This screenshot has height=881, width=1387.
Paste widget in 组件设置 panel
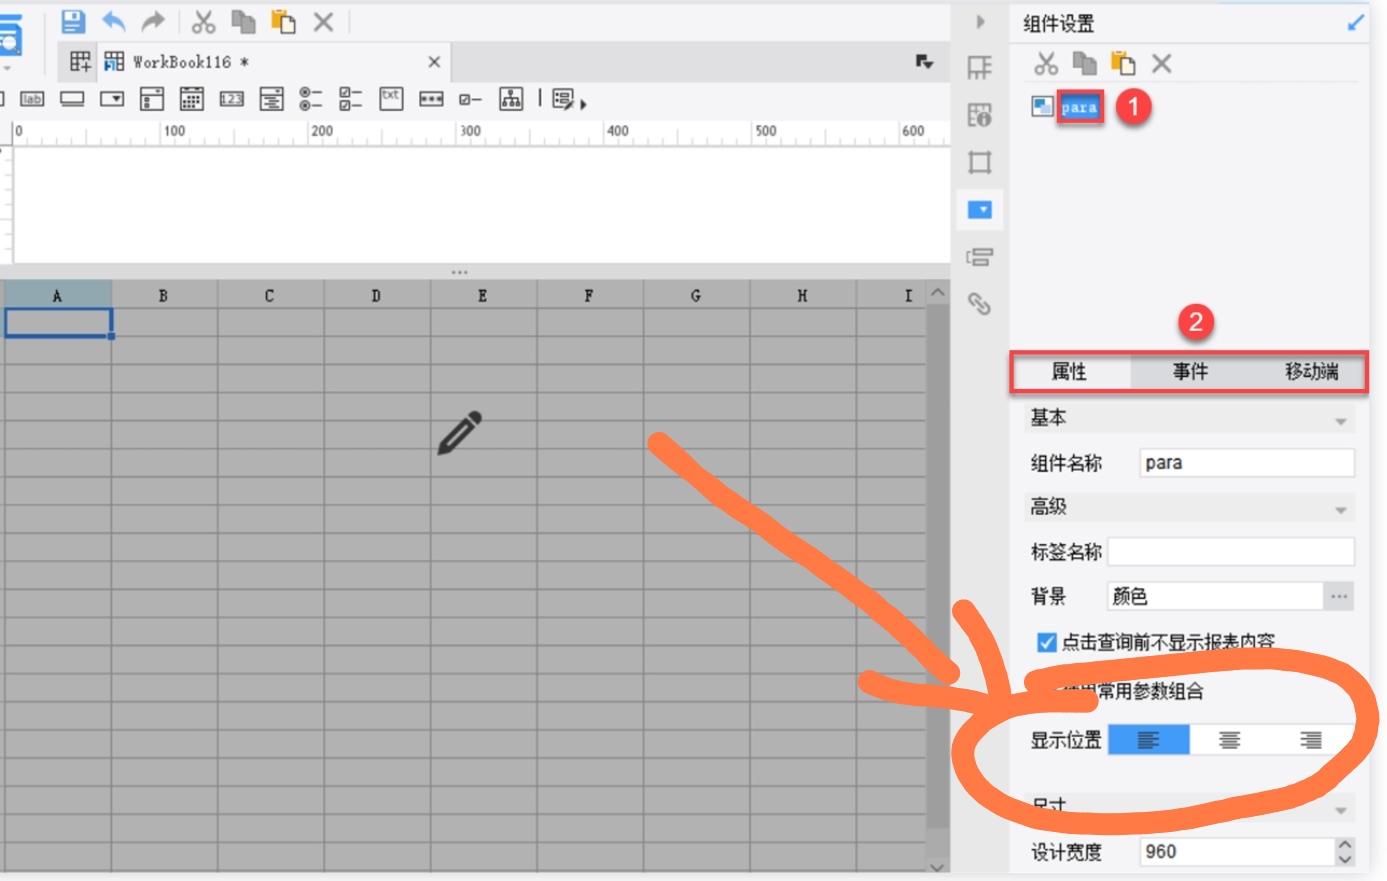pos(1123,64)
